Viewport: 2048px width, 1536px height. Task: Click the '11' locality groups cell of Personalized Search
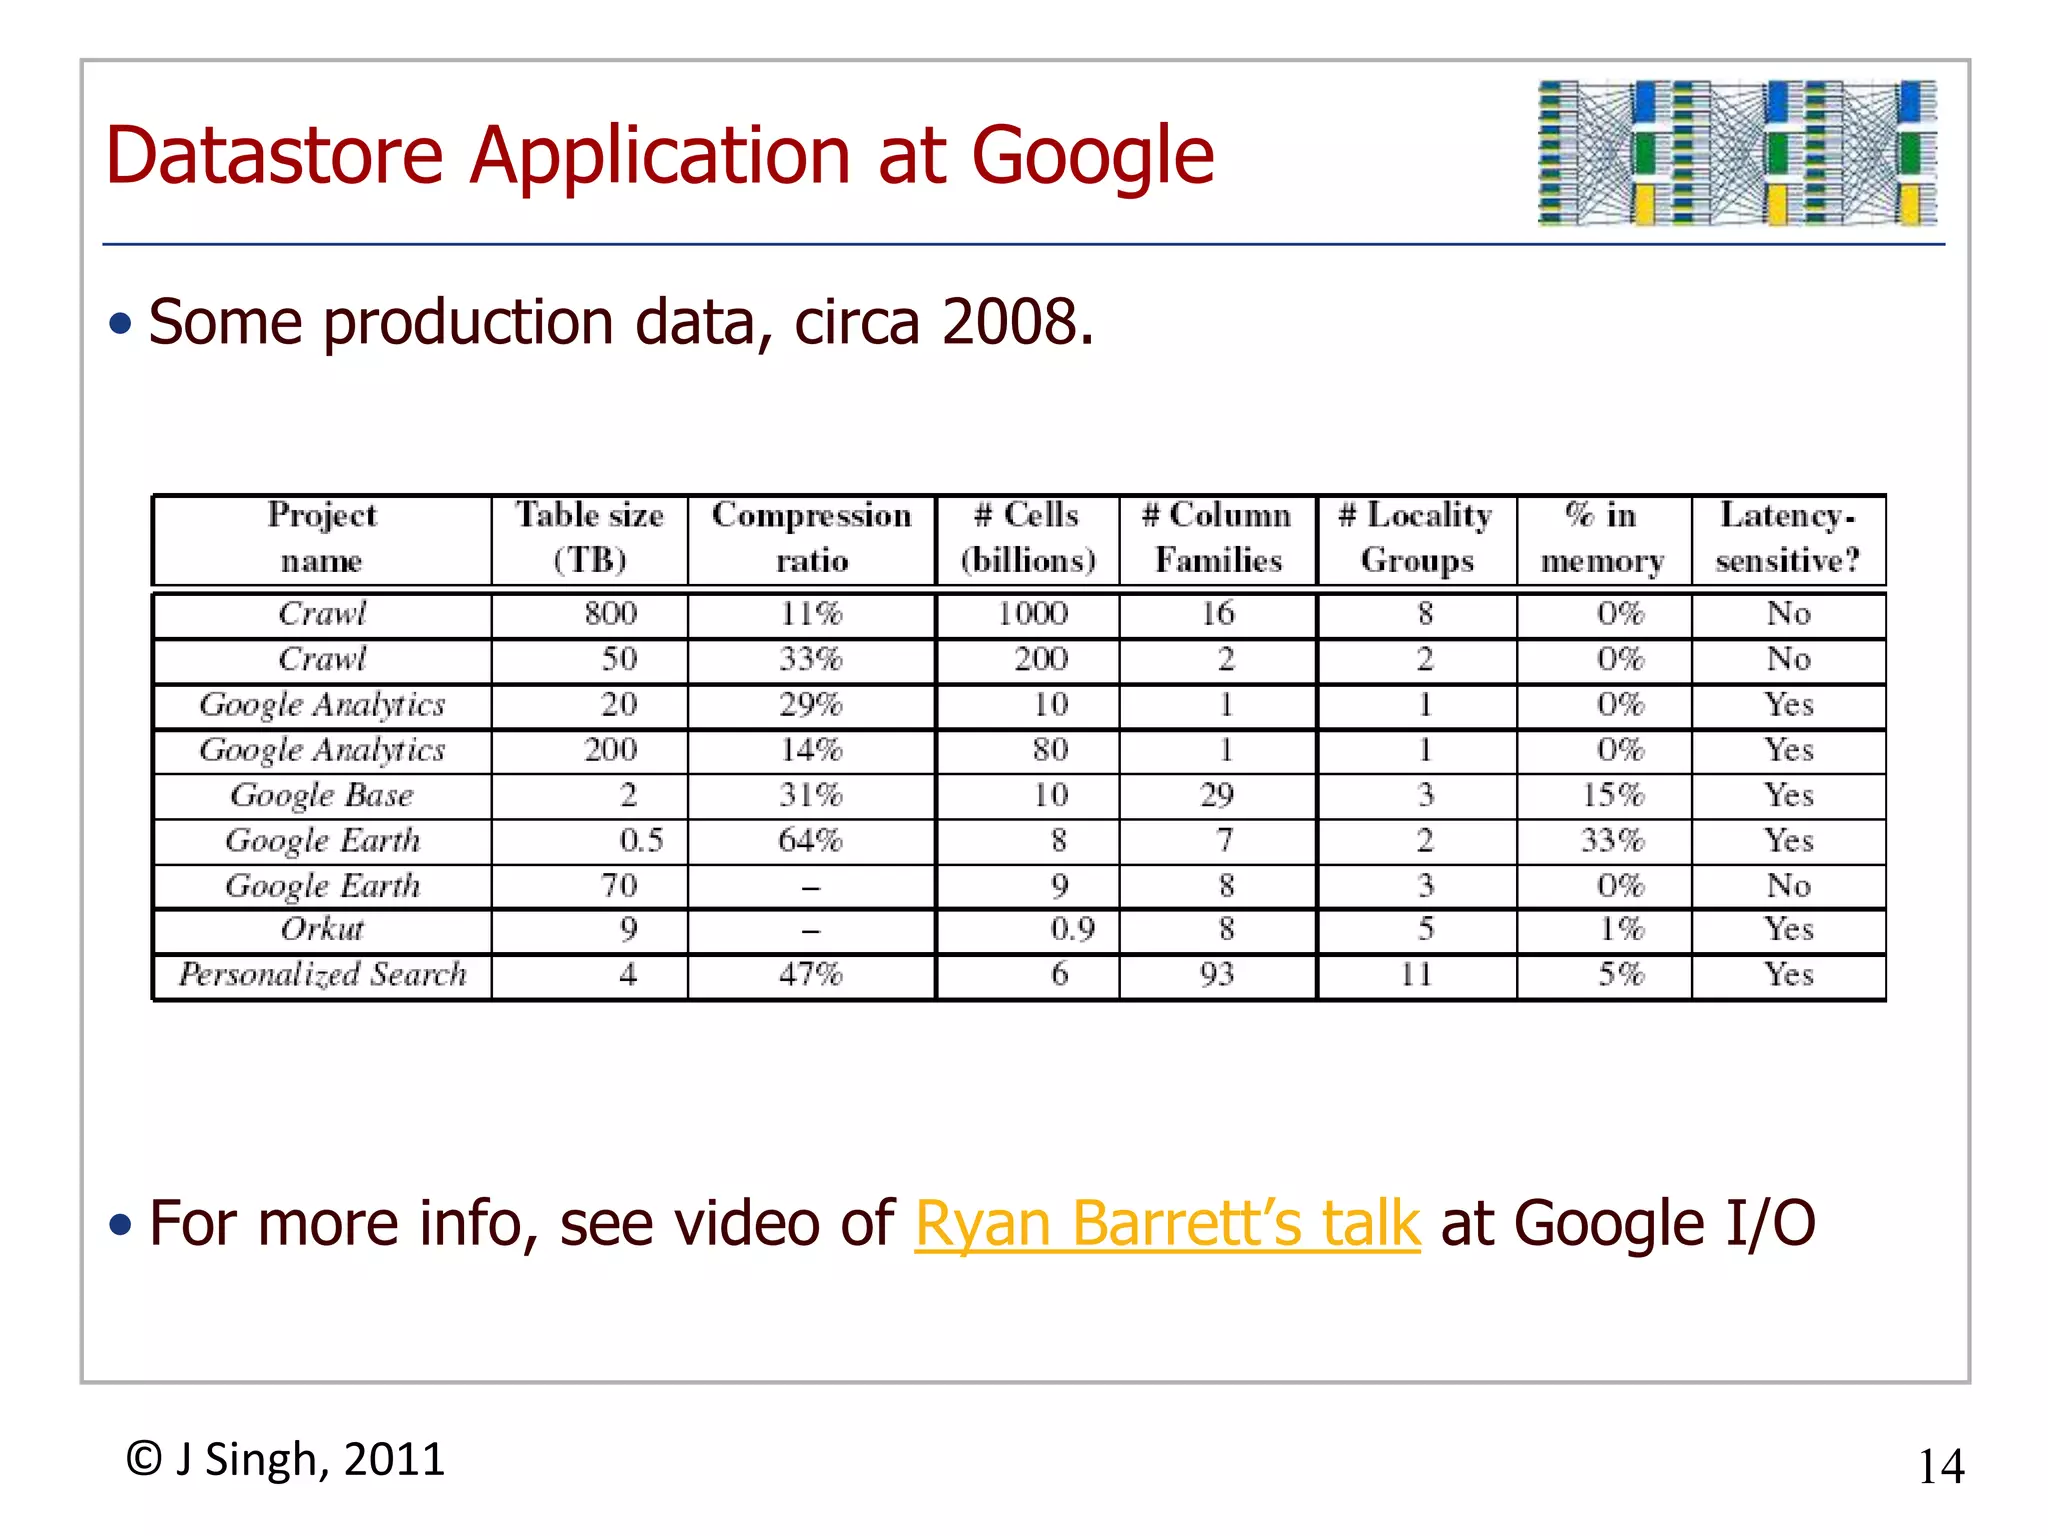coord(1416,974)
